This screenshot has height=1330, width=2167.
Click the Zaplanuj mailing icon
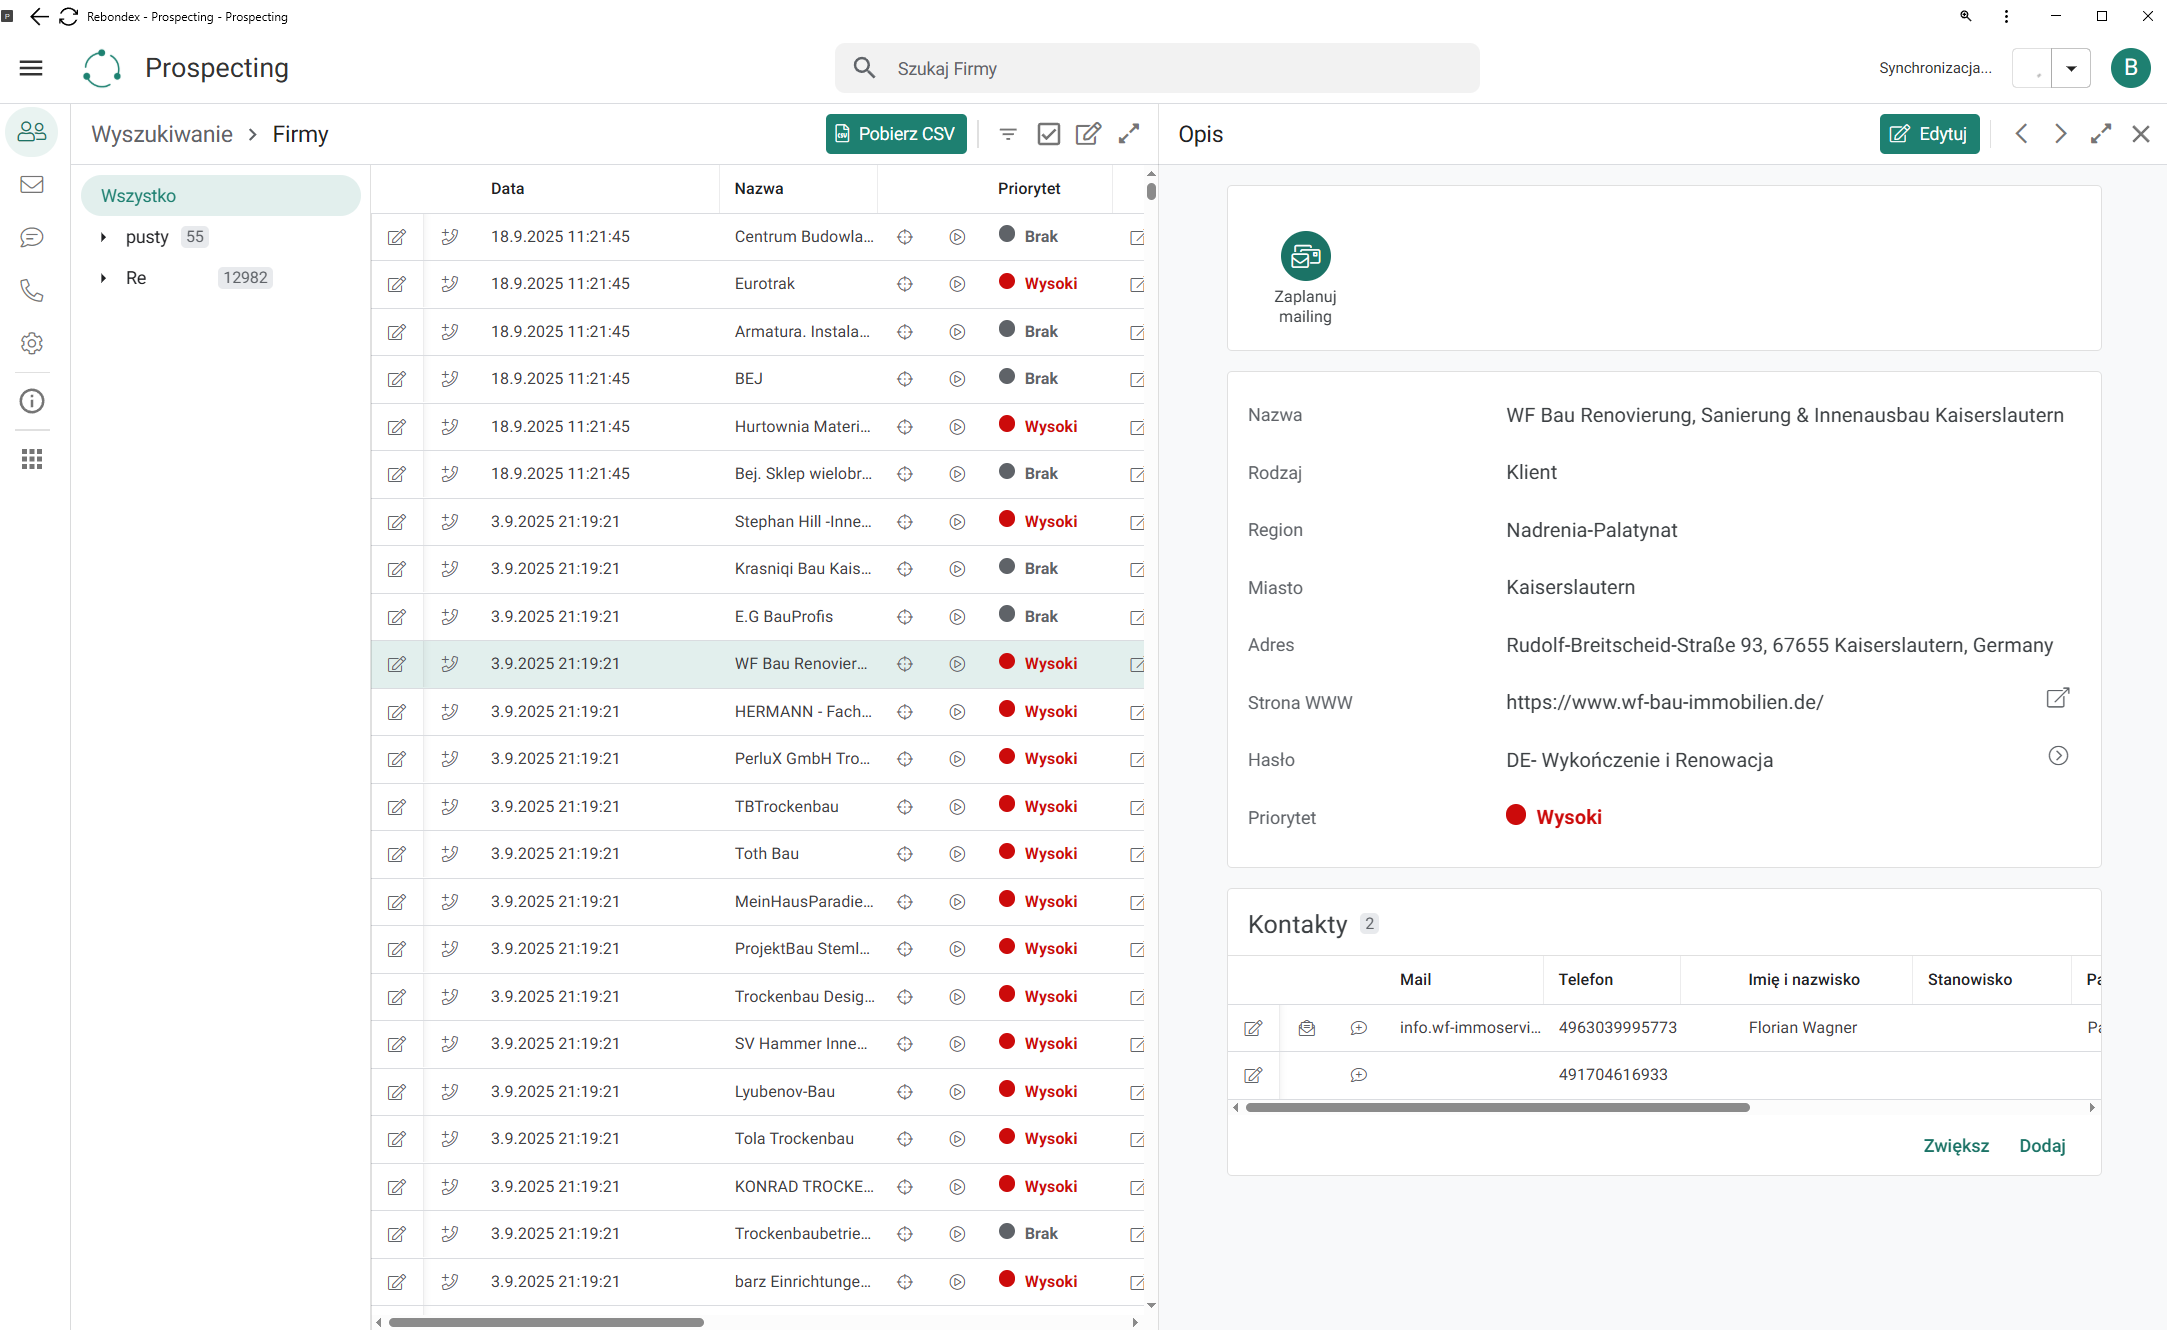pyautogui.click(x=1305, y=256)
